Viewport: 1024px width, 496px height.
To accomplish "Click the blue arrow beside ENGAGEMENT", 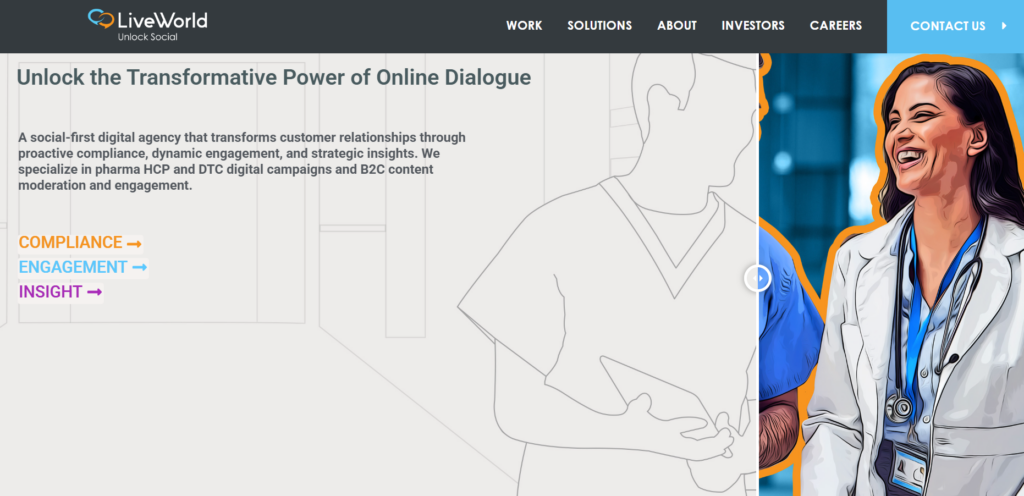I will [x=139, y=268].
